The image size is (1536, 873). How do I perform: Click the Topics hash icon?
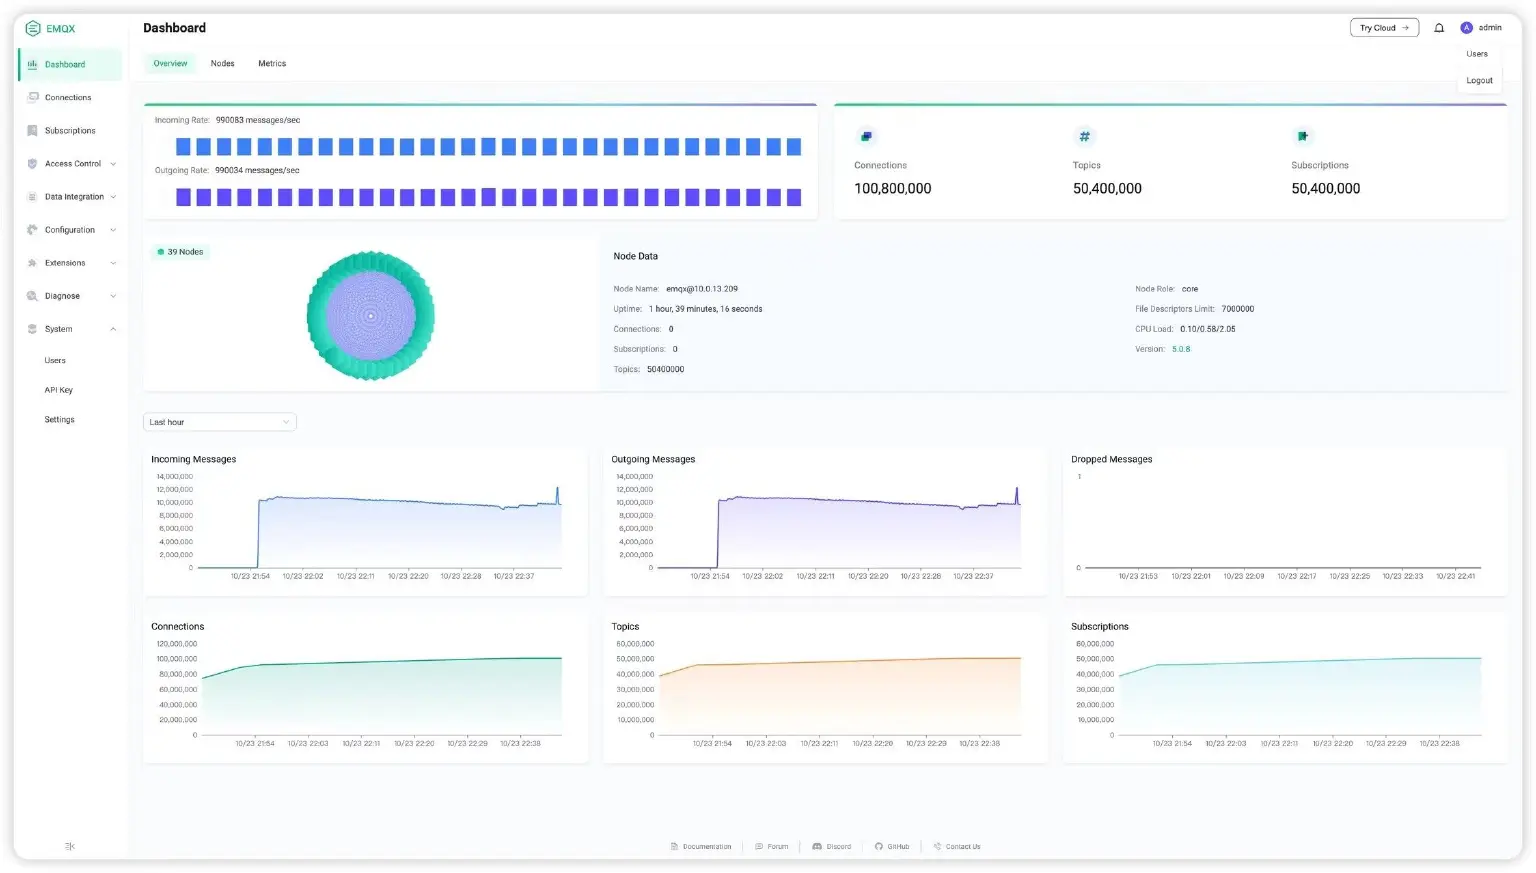tap(1084, 136)
